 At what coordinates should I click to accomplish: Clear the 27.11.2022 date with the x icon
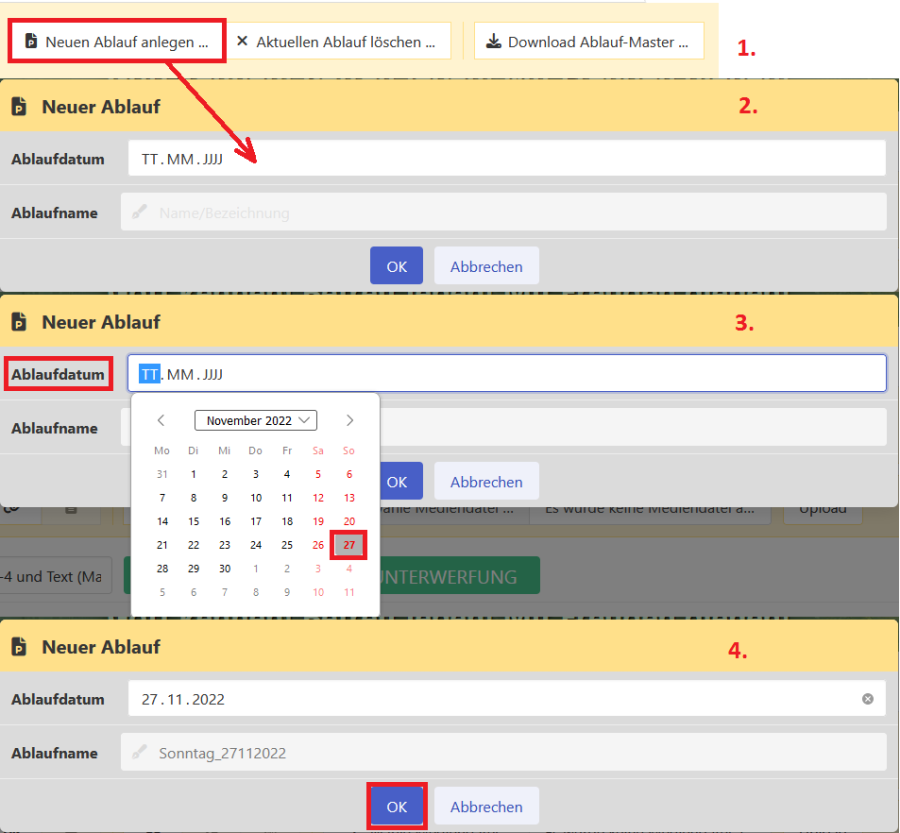(867, 699)
